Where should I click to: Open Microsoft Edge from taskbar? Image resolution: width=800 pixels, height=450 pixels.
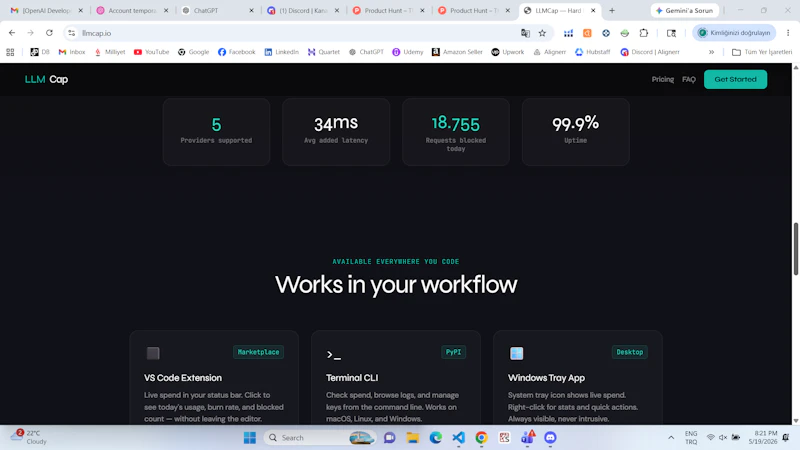435,438
